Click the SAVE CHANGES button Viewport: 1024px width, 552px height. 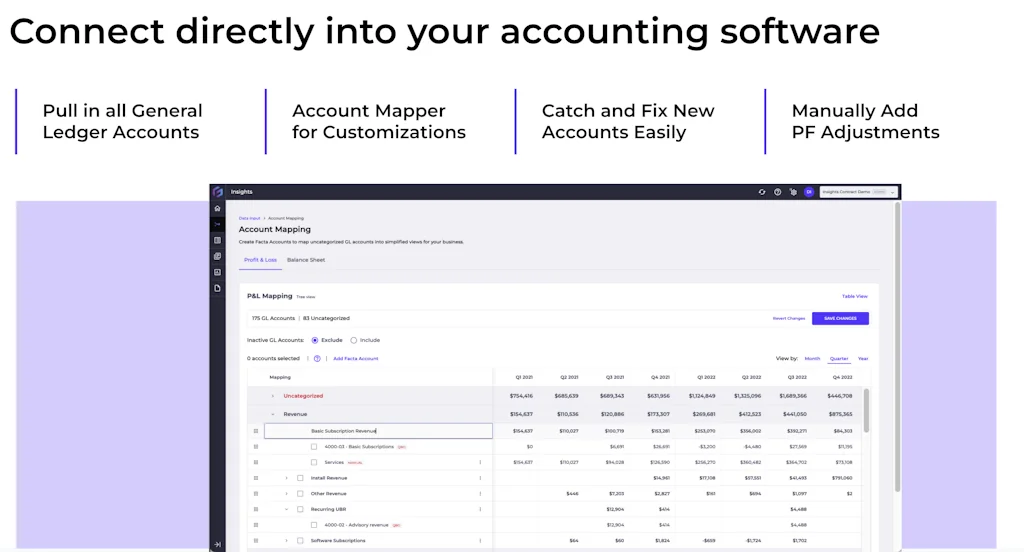click(840, 319)
